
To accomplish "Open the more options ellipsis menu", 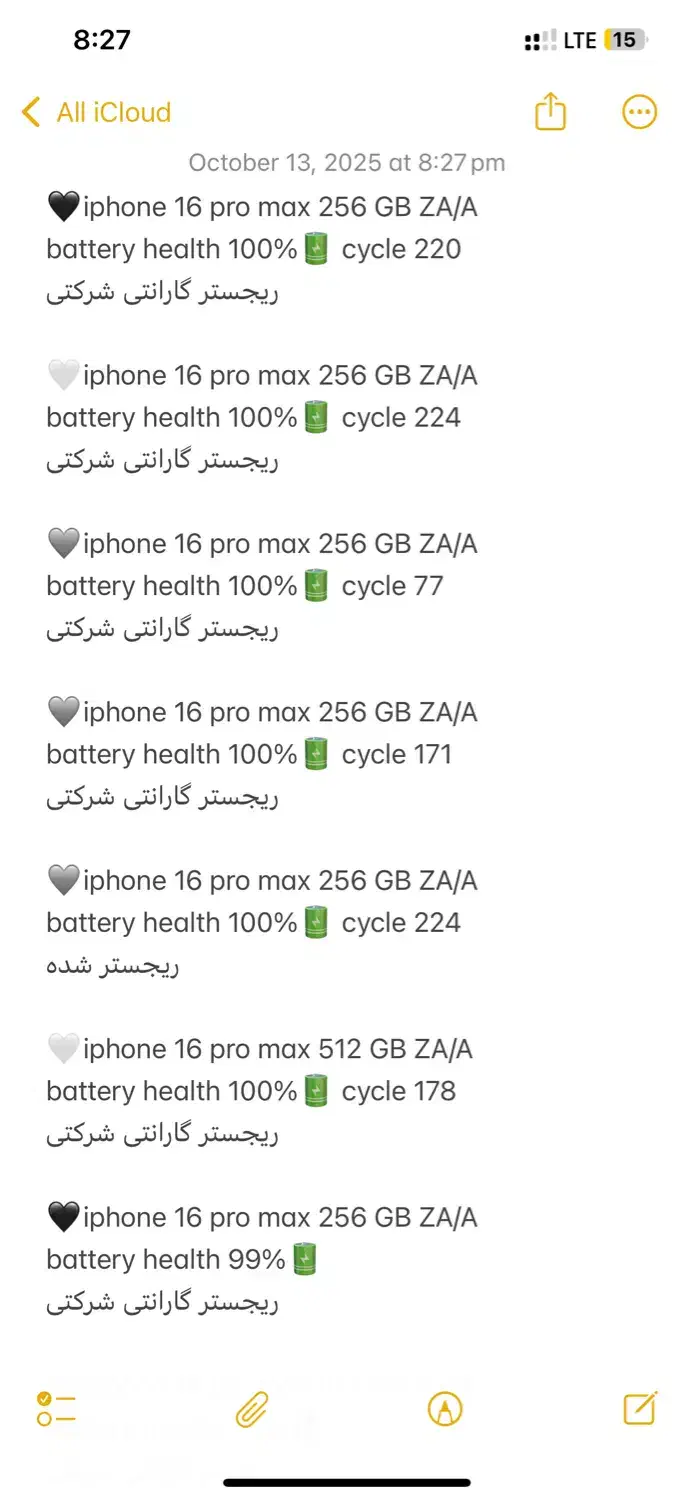I will point(639,112).
